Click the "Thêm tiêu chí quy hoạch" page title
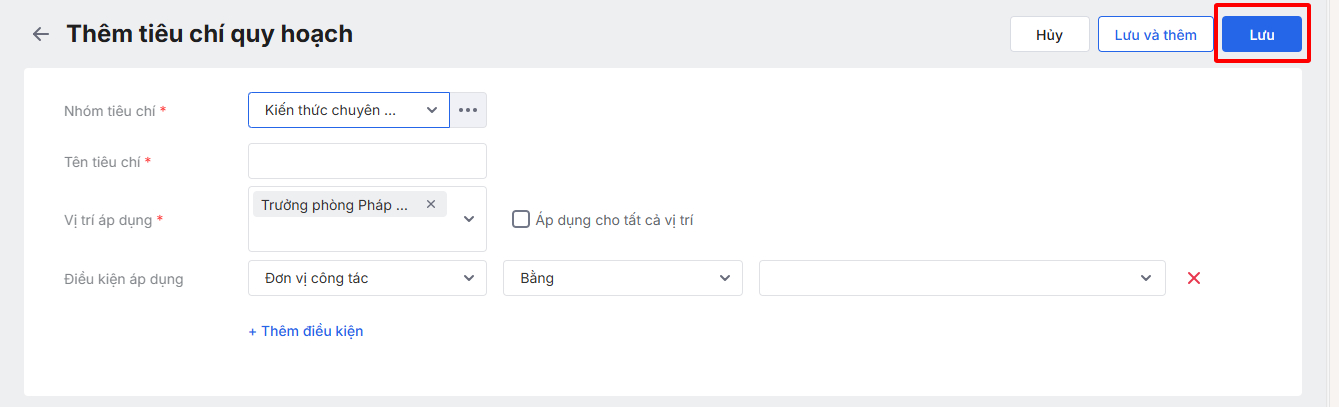This screenshot has width=1339, height=407. point(209,34)
